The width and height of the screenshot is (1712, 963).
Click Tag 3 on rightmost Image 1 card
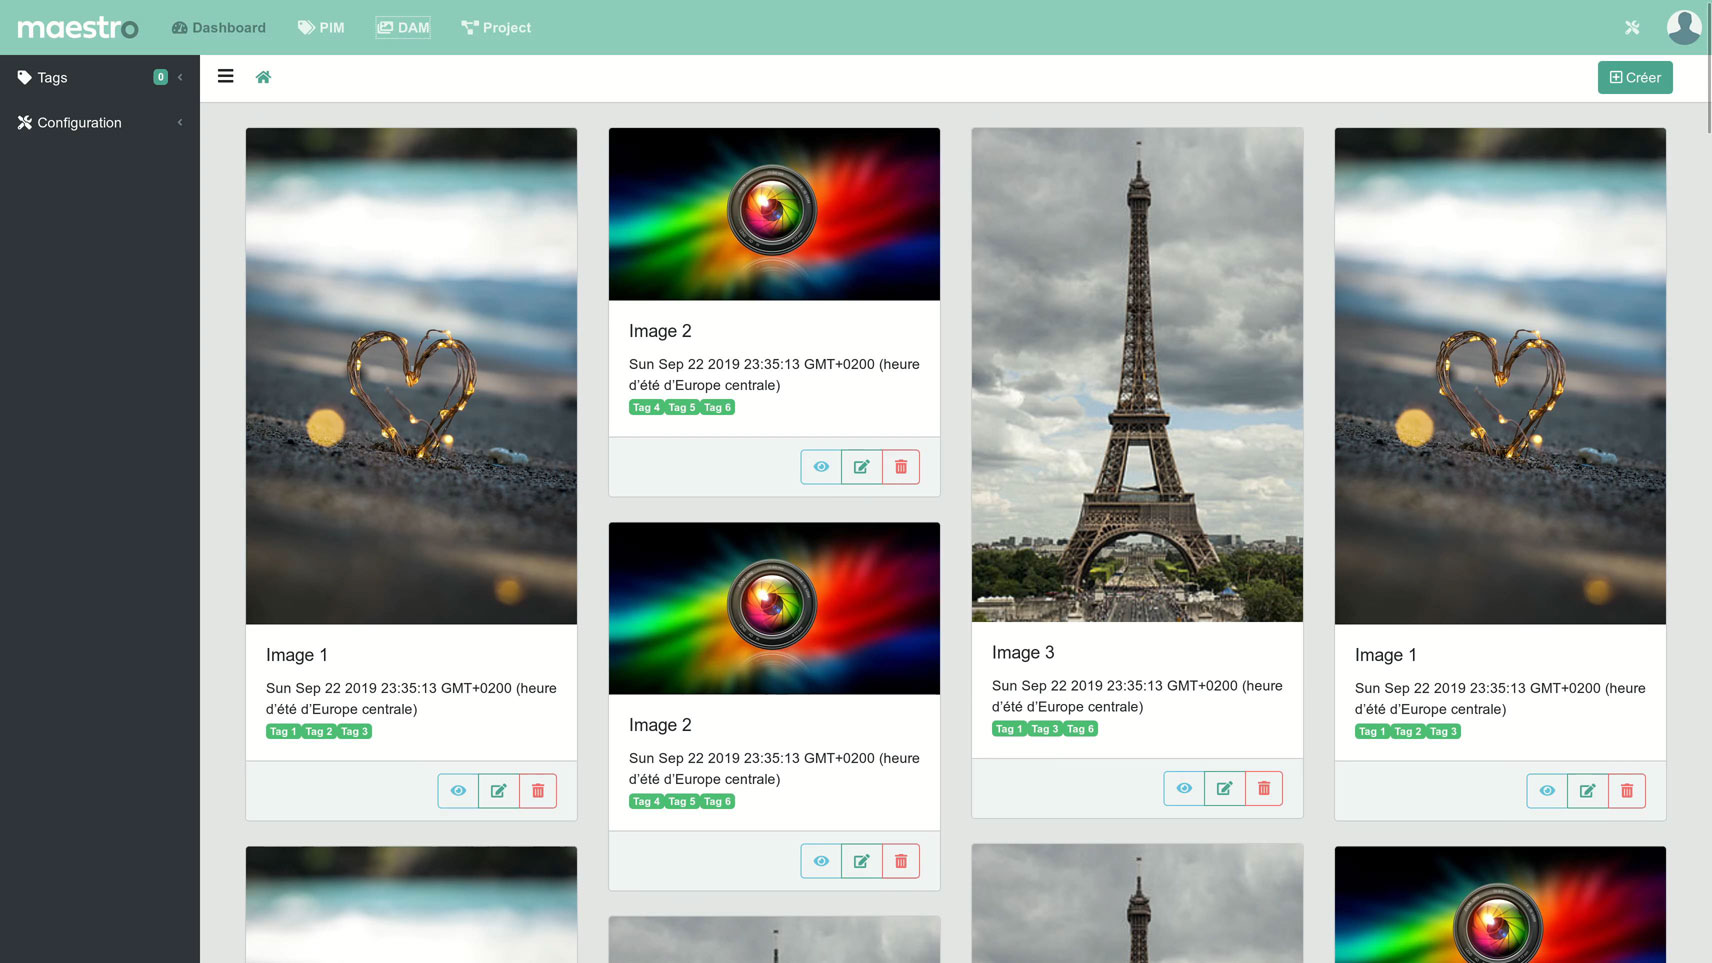click(x=1444, y=731)
